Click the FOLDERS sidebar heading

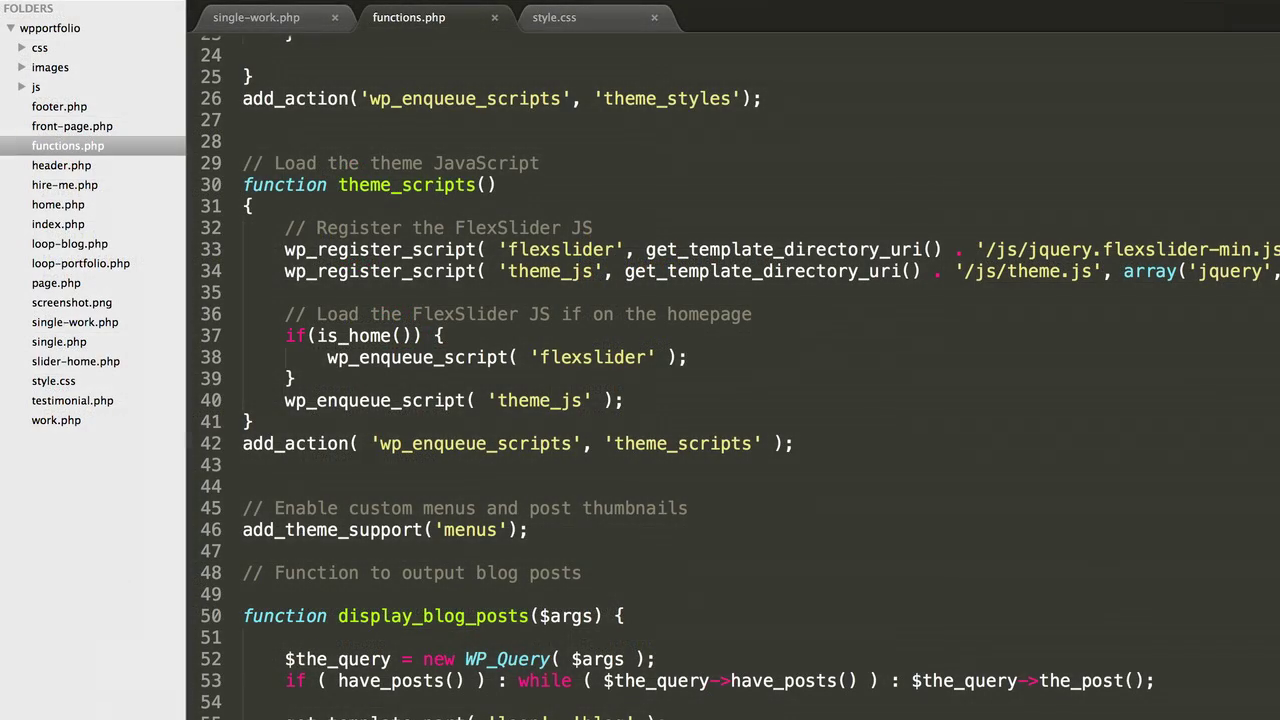[28, 8]
